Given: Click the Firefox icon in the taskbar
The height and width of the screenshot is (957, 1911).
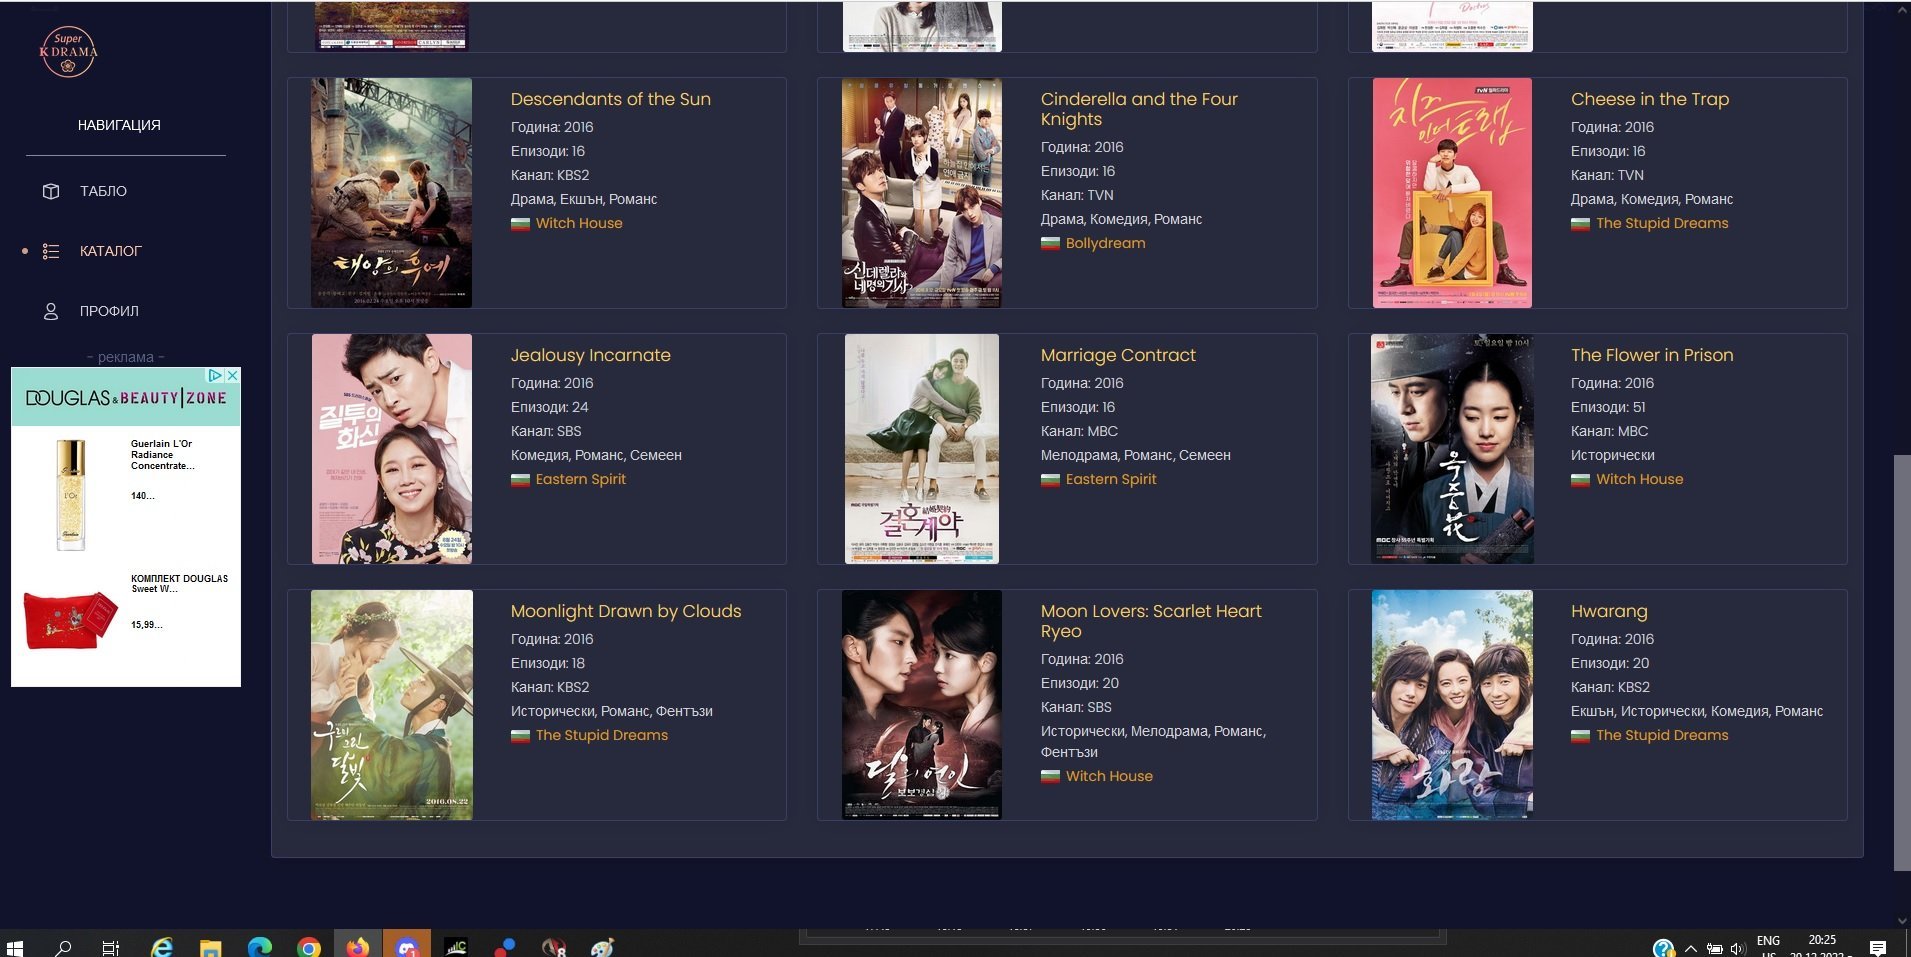Looking at the screenshot, I should (357, 946).
